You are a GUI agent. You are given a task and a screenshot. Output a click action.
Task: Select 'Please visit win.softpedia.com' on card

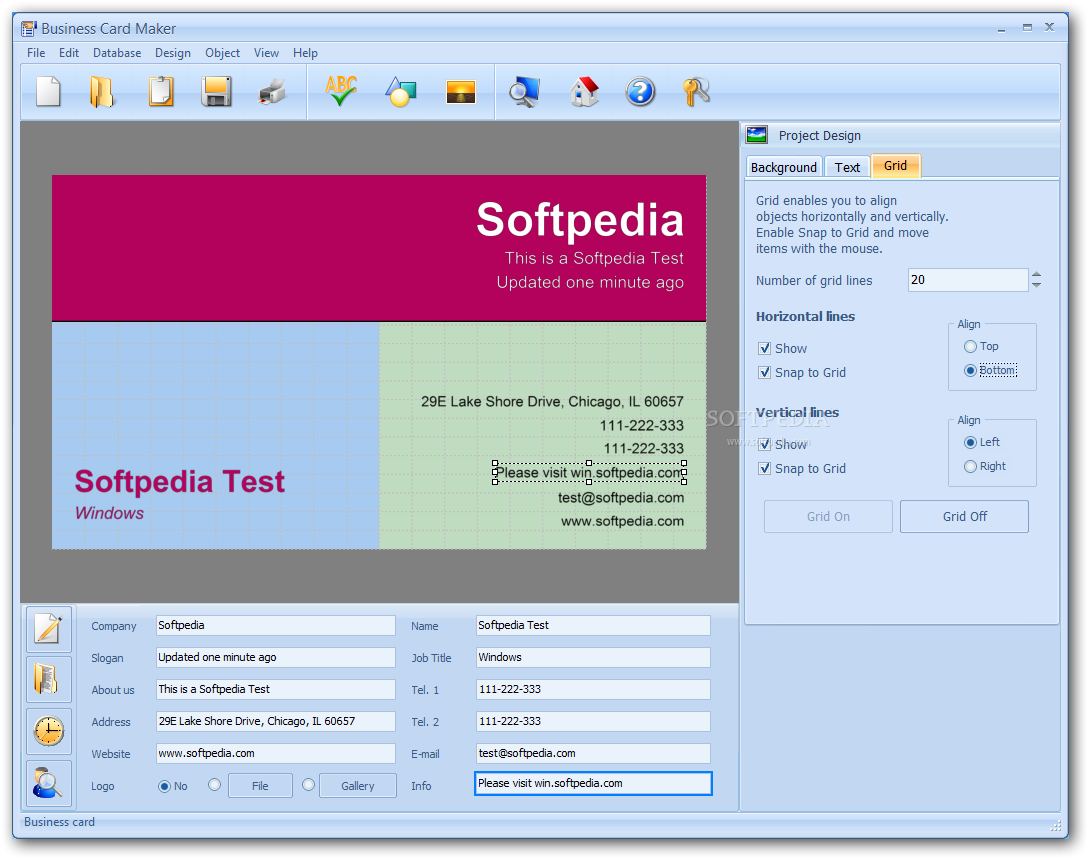point(589,472)
